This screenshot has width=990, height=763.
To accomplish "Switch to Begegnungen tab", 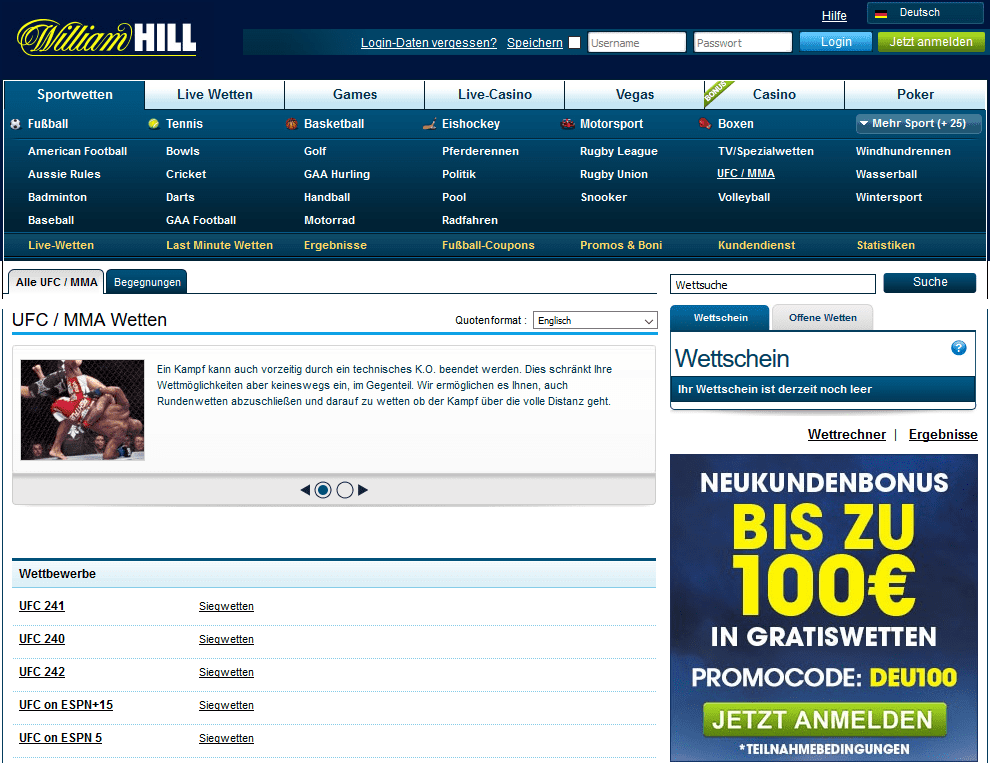I will click(147, 282).
